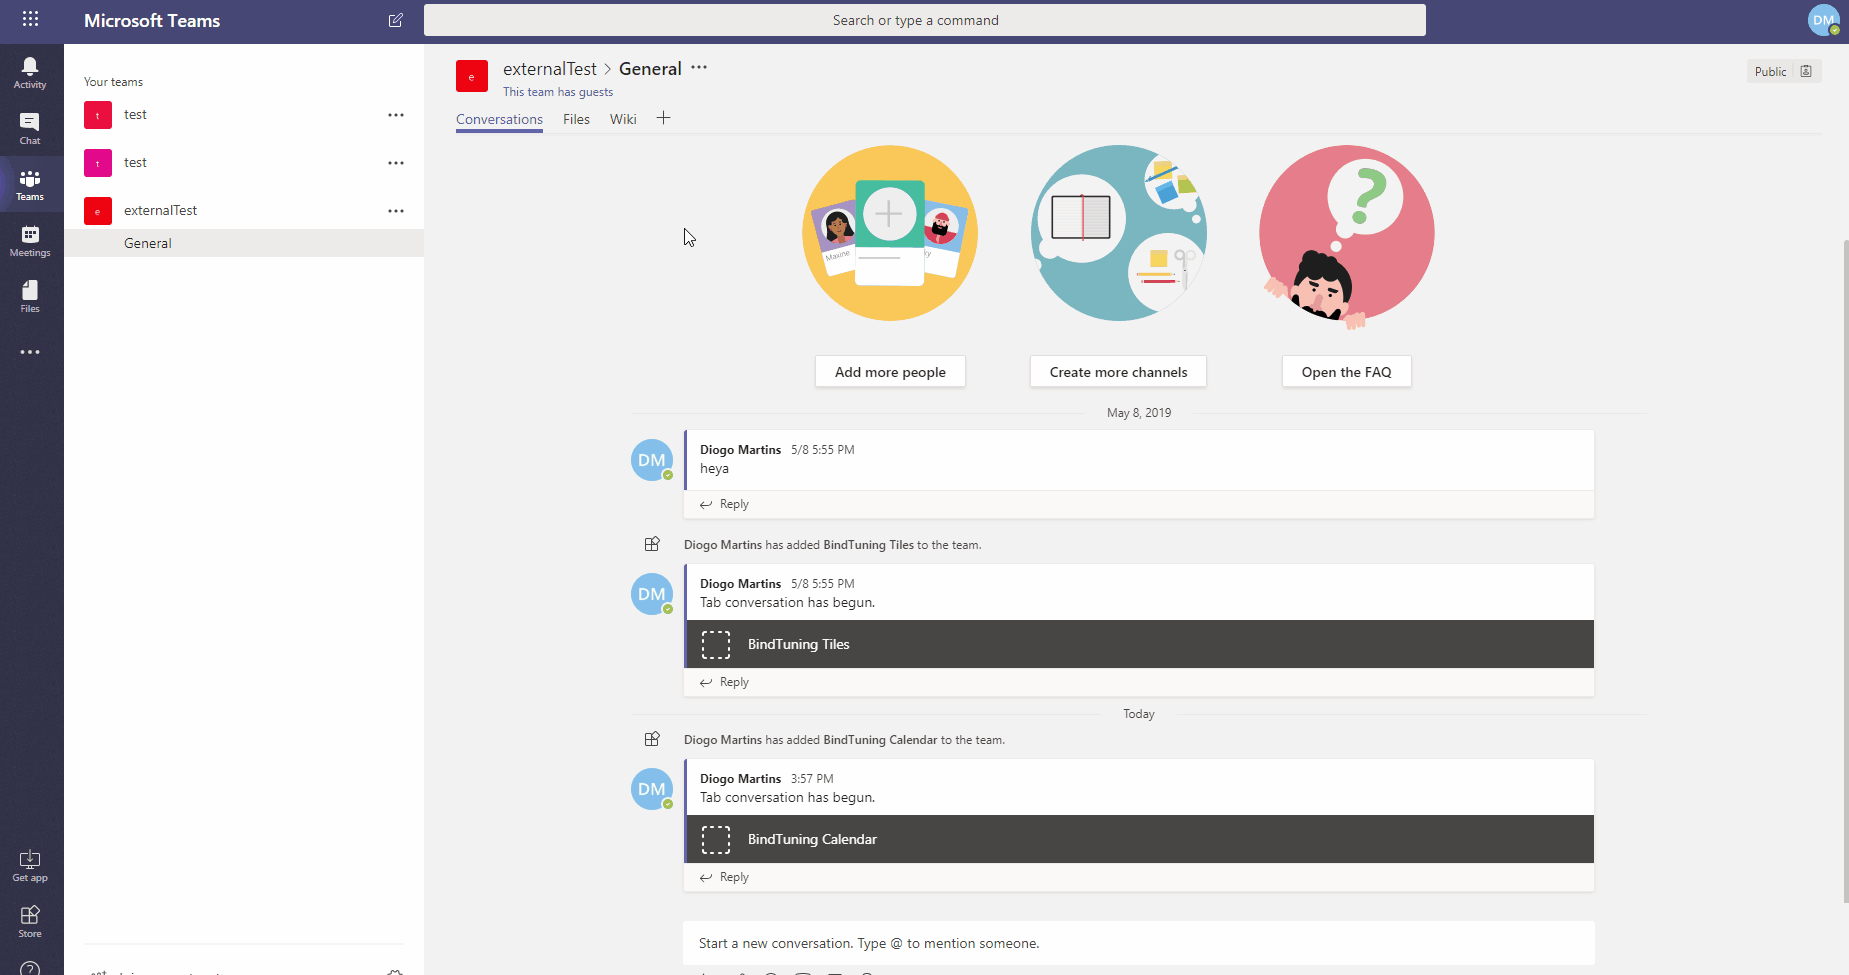Open profile menu from DM avatar

(x=1824, y=20)
